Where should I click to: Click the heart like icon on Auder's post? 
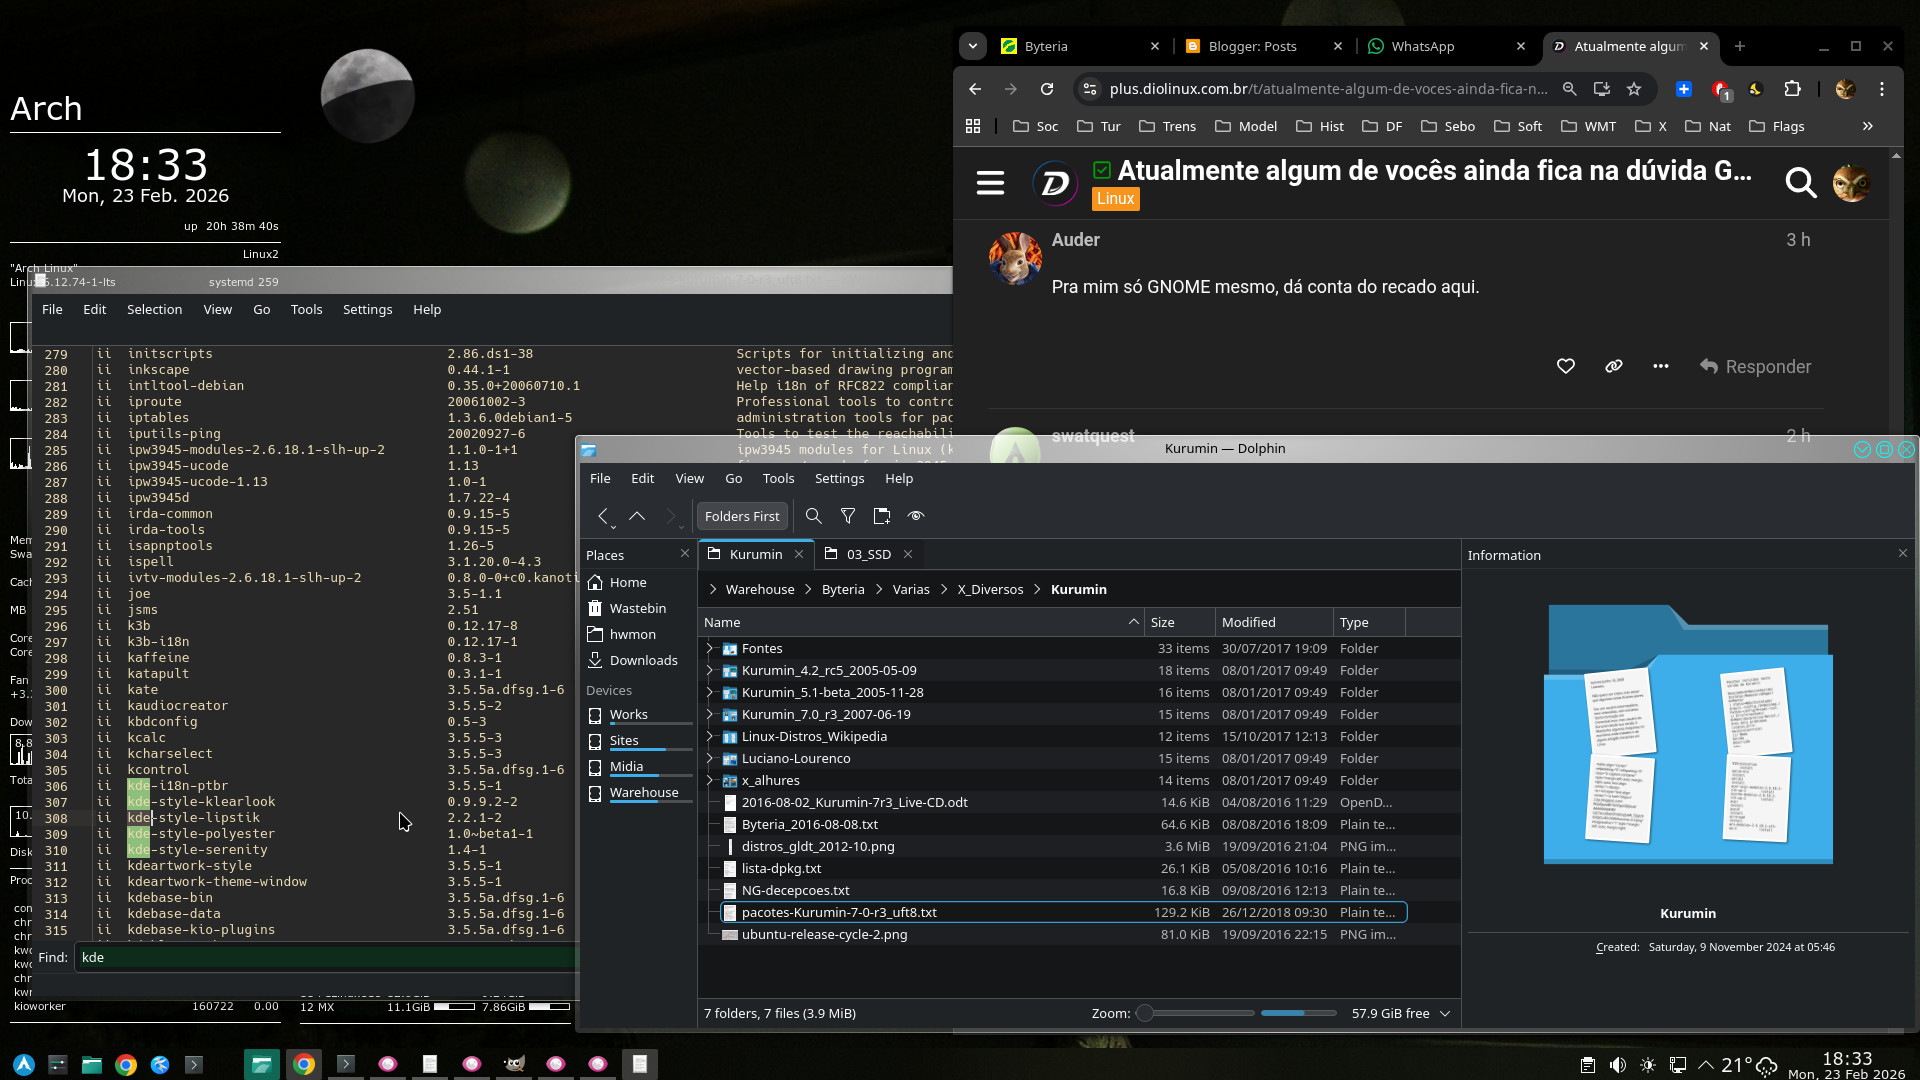1566,367
